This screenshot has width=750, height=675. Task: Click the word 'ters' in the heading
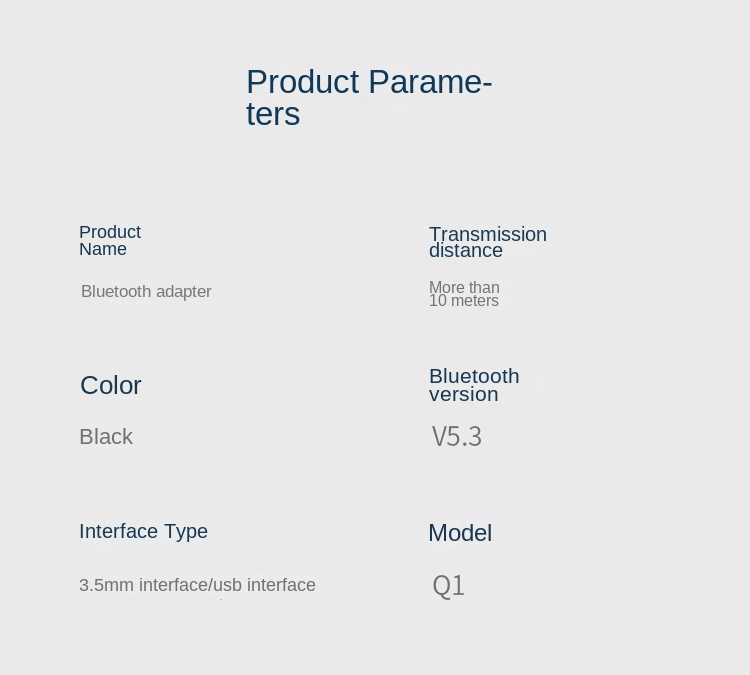click(273, 114)
